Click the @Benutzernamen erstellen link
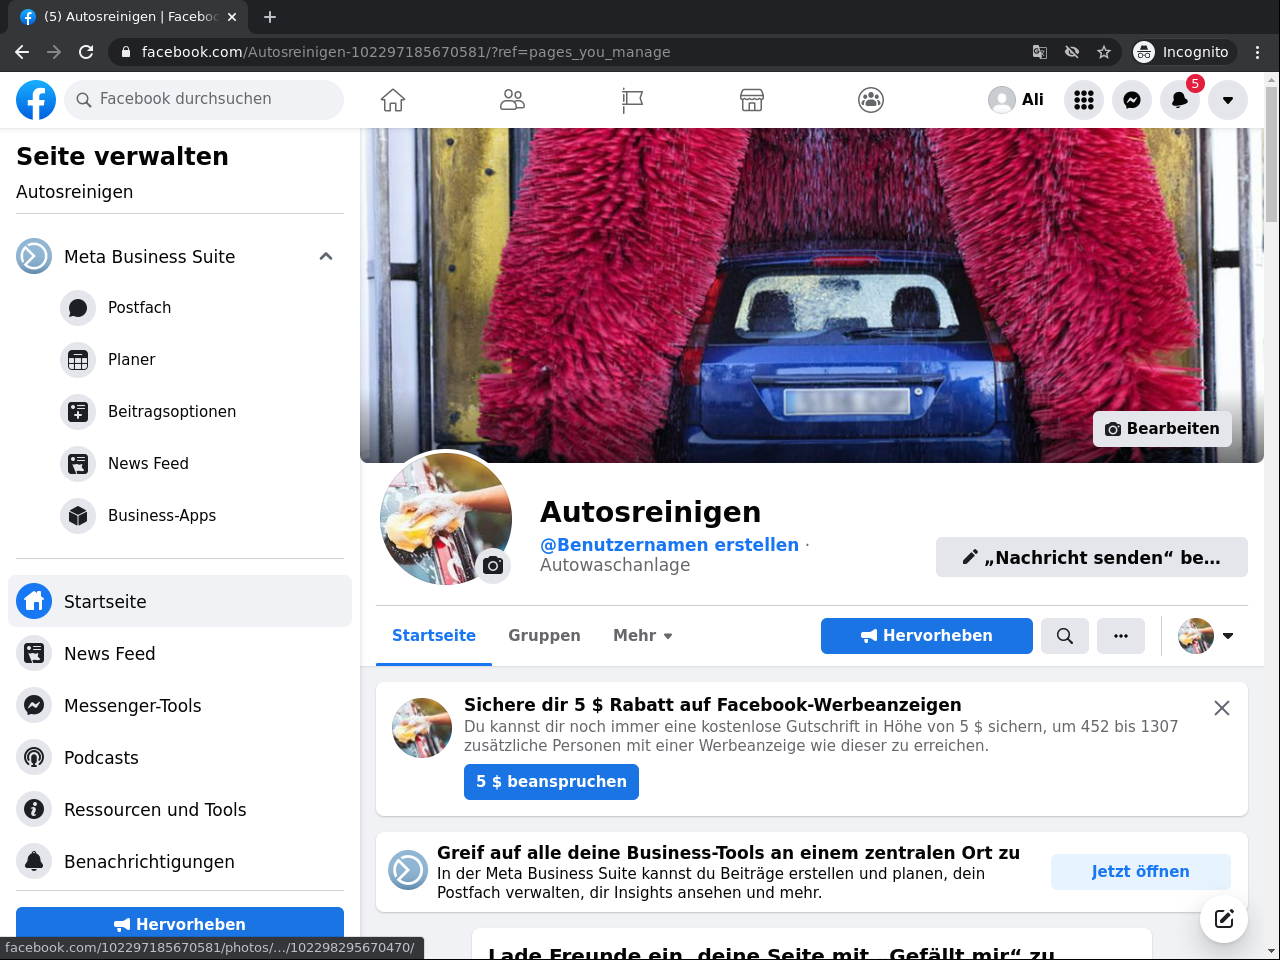Viewport: 1280px width, 960px height. [670, 545]
